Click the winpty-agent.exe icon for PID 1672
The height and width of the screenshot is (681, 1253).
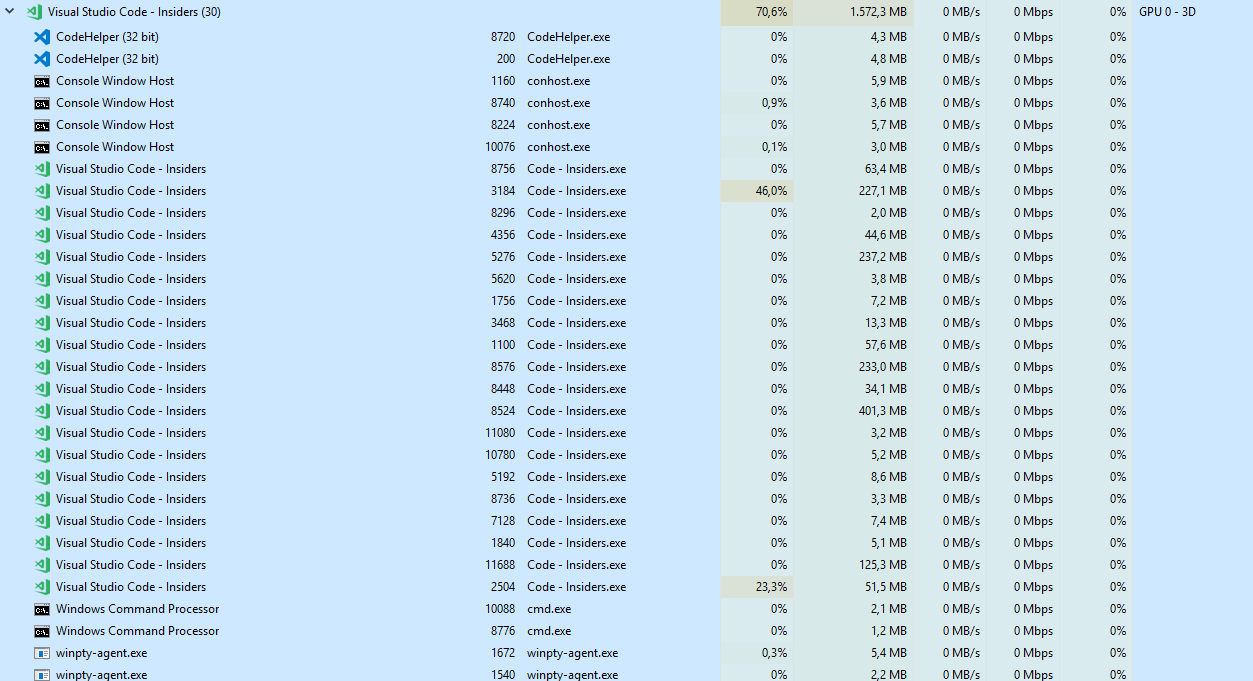pos(42,653)
